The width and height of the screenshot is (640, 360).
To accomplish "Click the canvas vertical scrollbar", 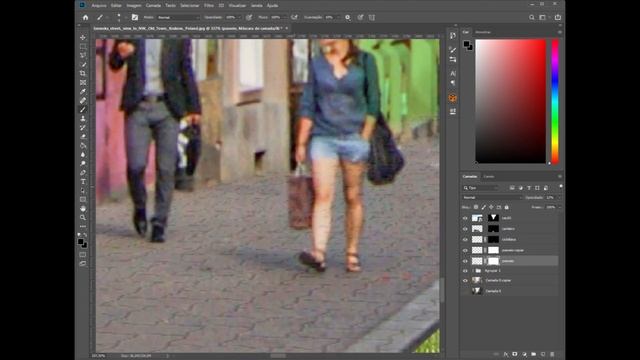I will [442, 290].
